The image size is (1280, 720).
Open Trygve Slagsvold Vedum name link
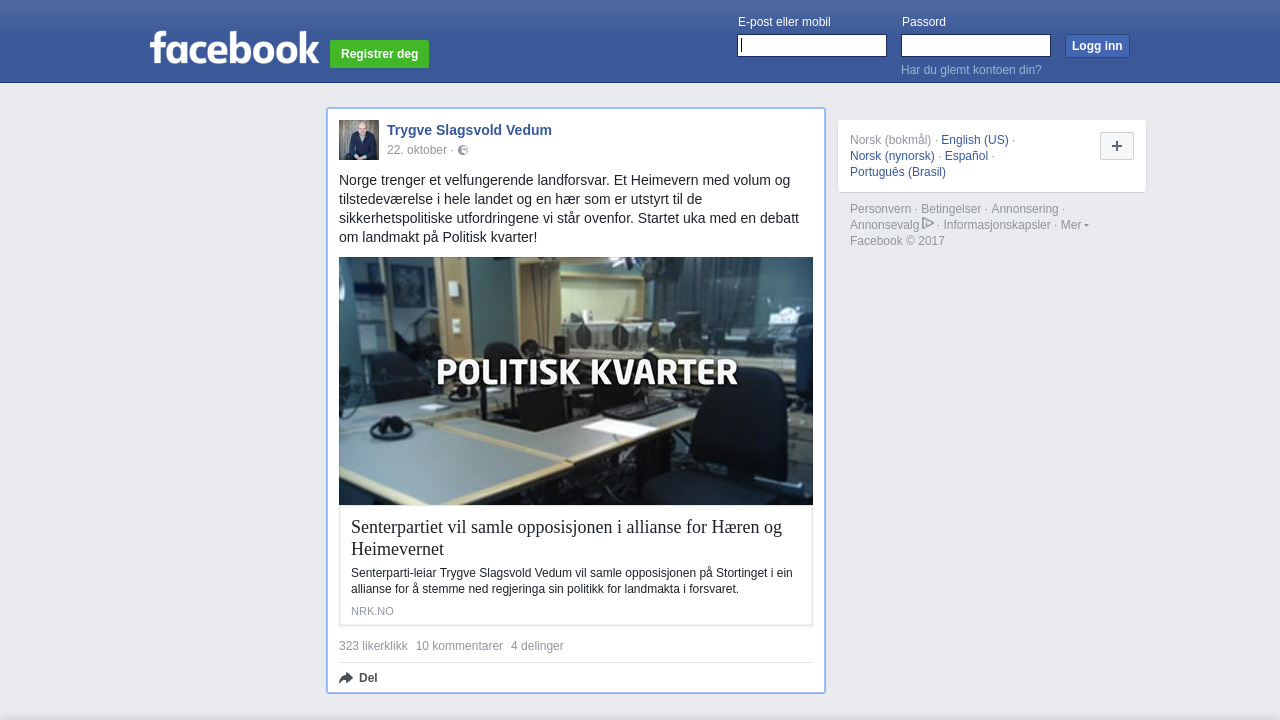pyautogui.click(x=469, y=130)
